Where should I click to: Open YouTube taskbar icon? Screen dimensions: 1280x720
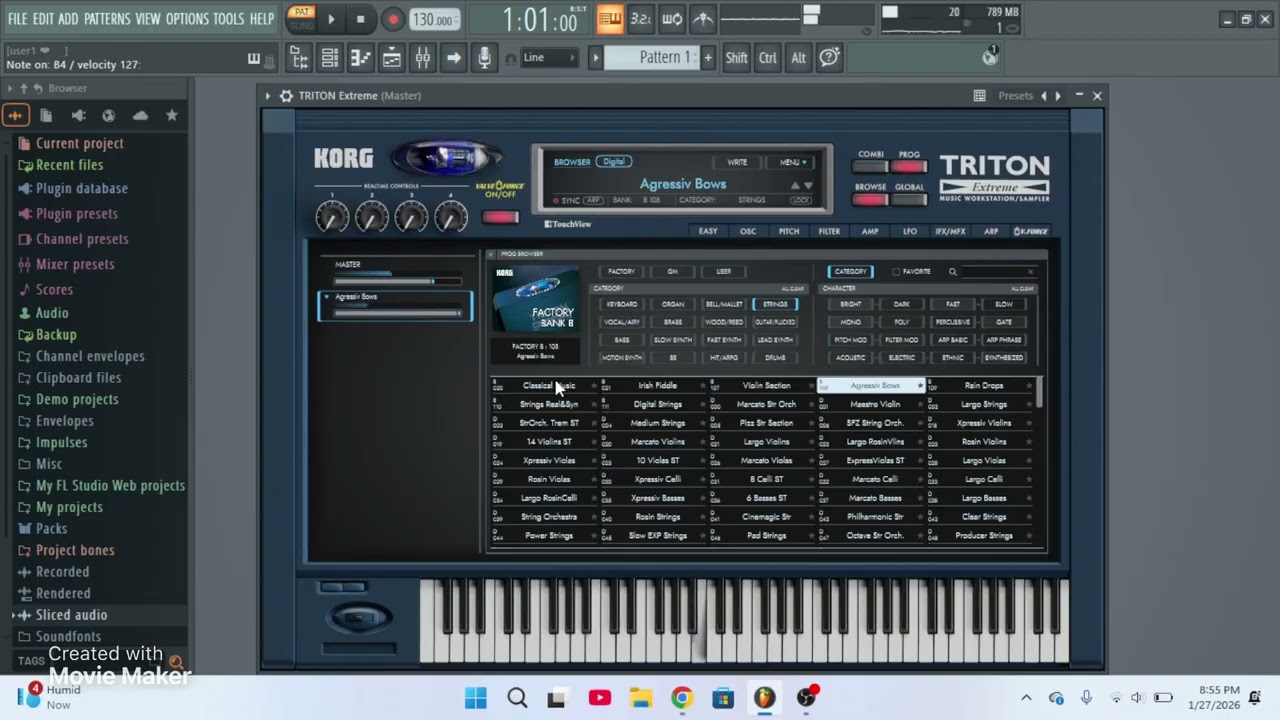599,698
